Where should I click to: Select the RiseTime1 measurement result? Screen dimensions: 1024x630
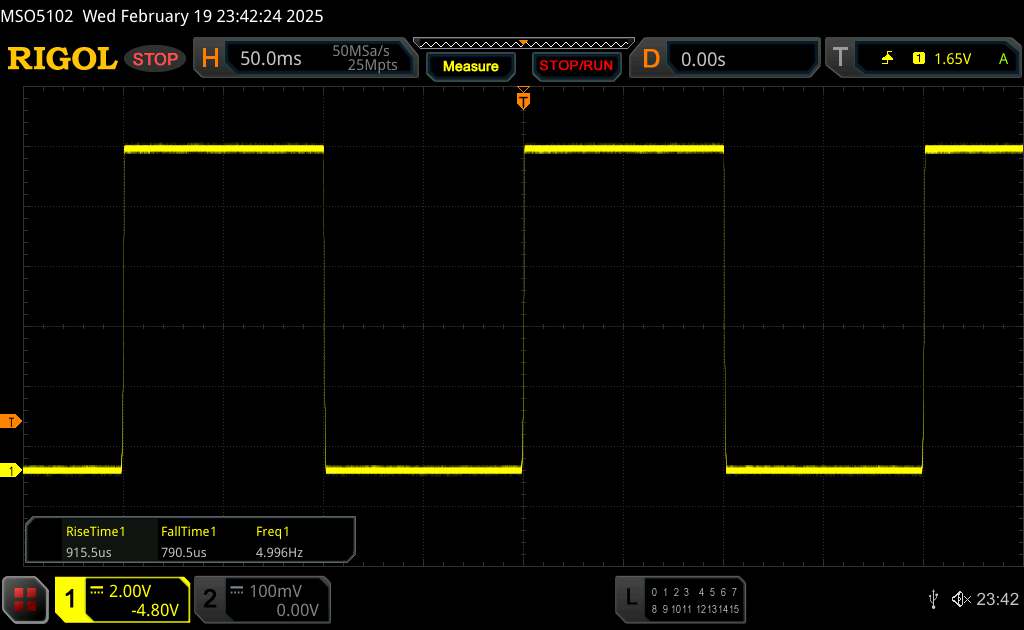point(95,541)
